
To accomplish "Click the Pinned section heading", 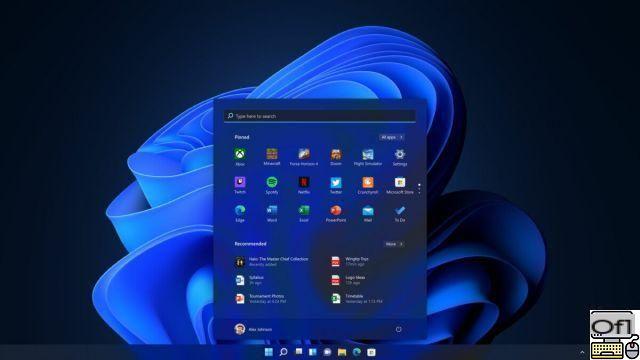I will [x=242, y=137].
